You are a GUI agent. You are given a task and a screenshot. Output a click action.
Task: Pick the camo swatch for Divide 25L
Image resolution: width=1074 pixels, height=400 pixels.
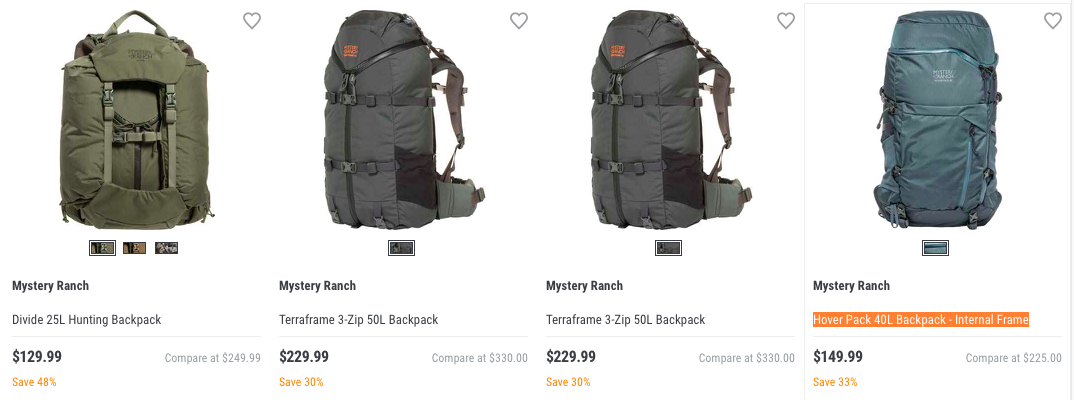(166, 248)
